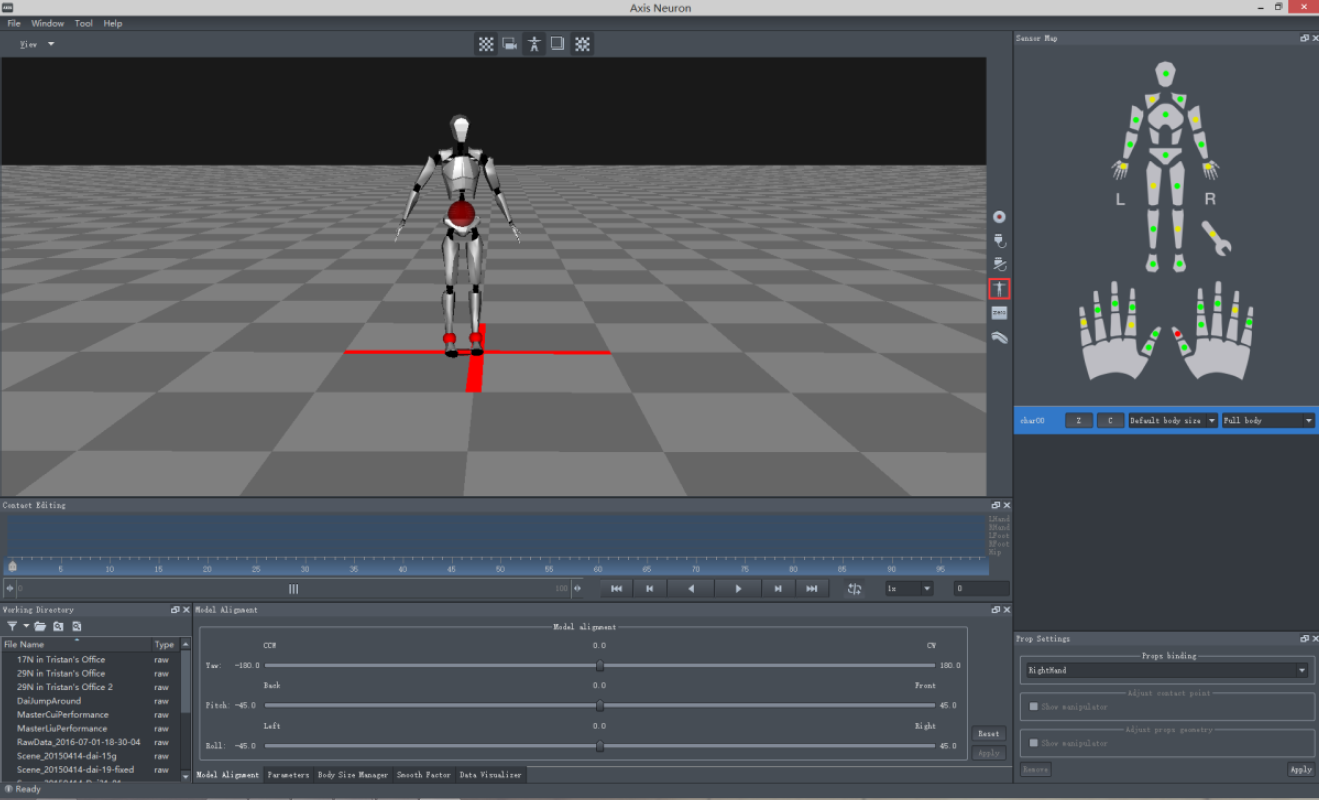Enable Show manipulator under Adjust props geometry
1319x800 pixels.
pos(1035,743)
